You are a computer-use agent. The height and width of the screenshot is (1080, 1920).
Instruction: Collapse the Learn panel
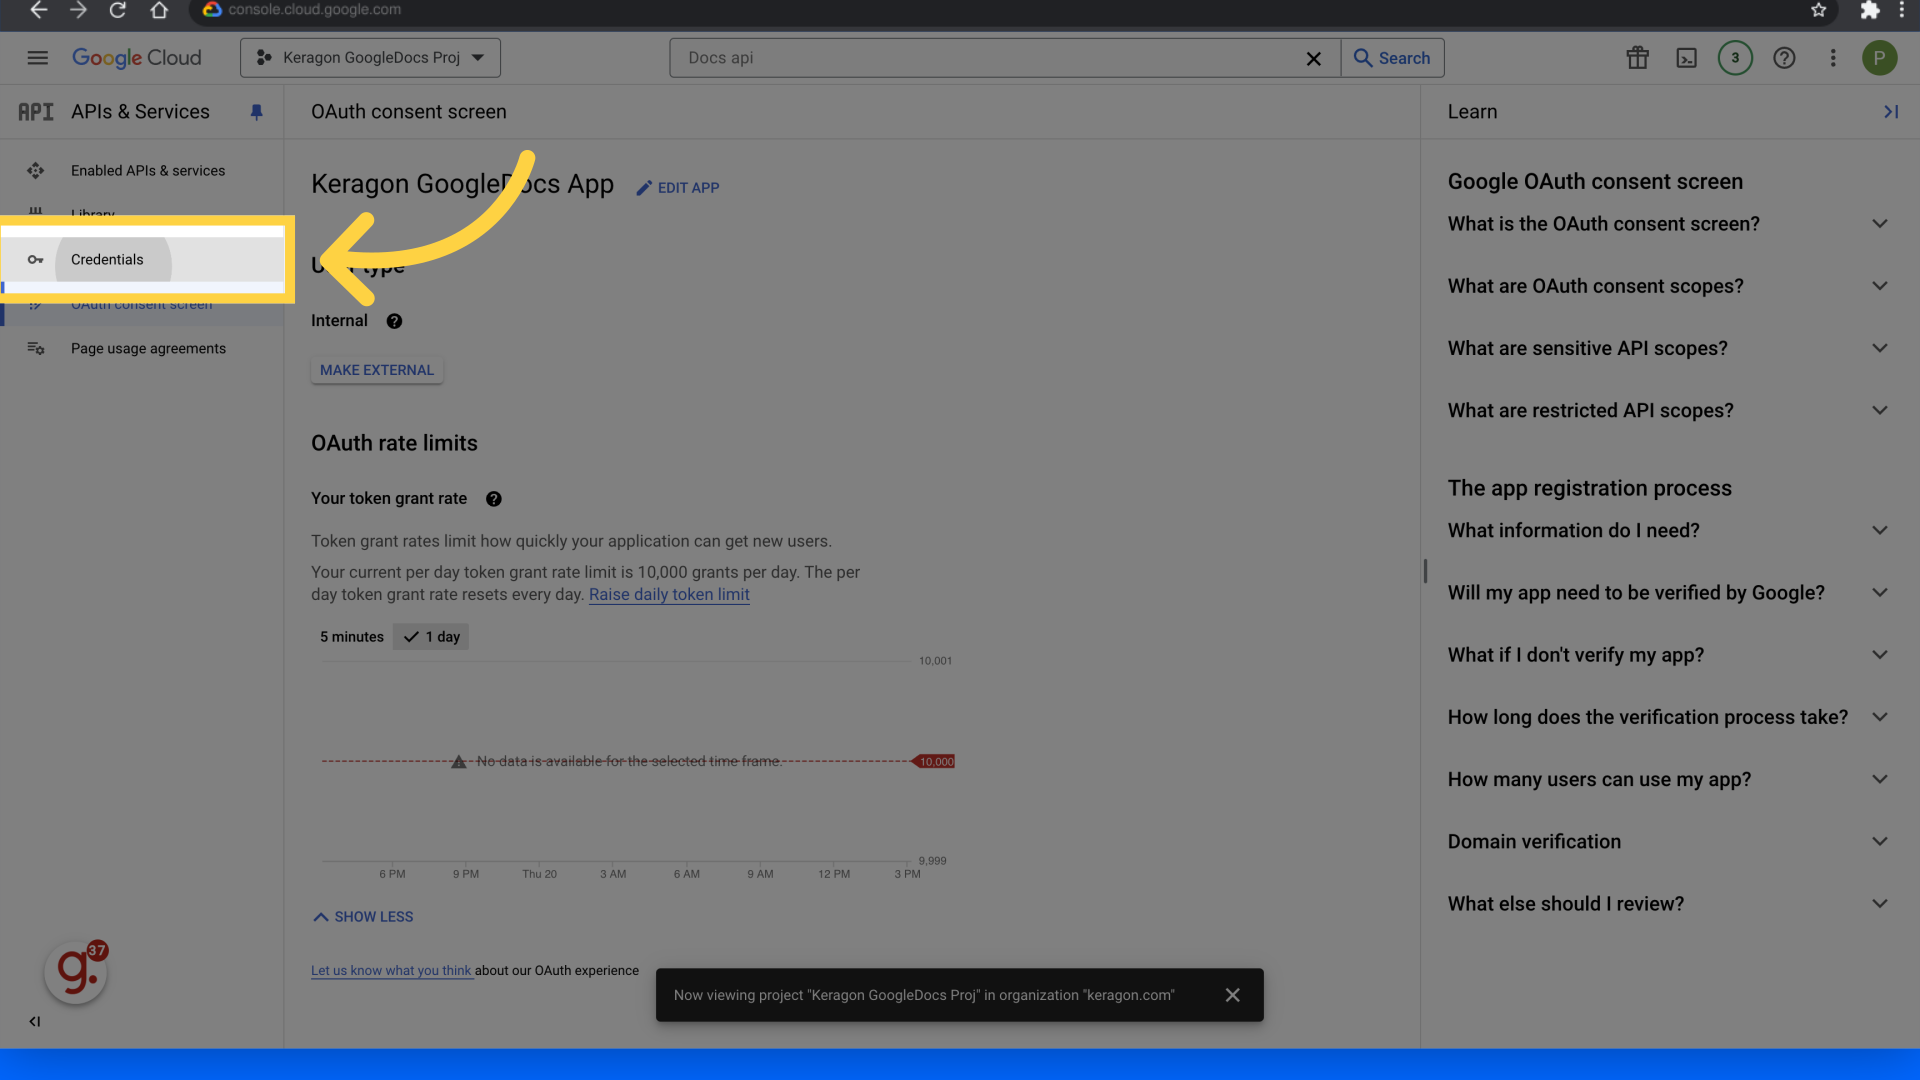click(1890, 112)
